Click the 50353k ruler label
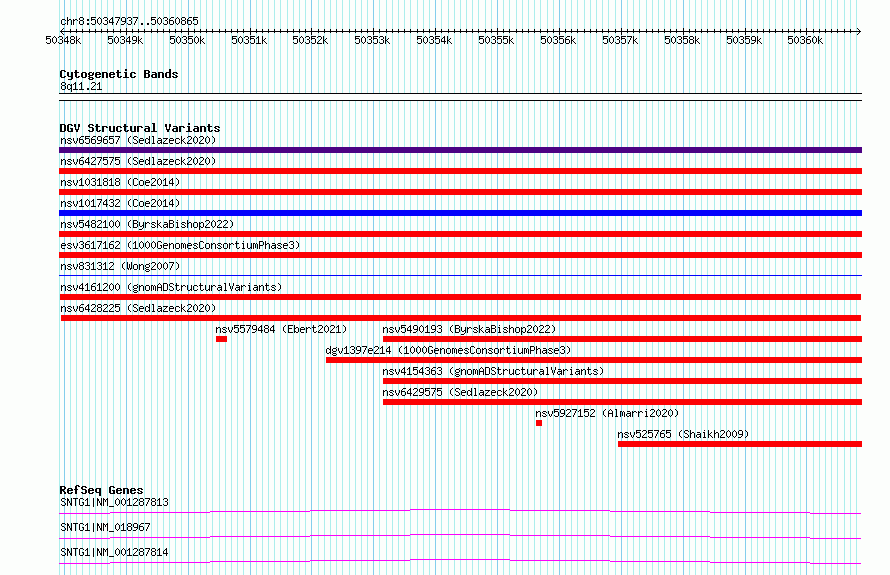 pyautogui.click(x=372, y=40)
